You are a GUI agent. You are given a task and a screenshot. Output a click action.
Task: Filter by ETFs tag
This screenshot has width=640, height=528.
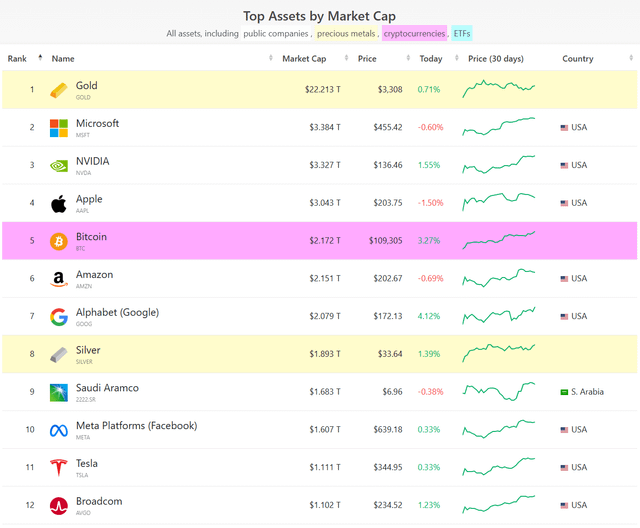[462, 34]
